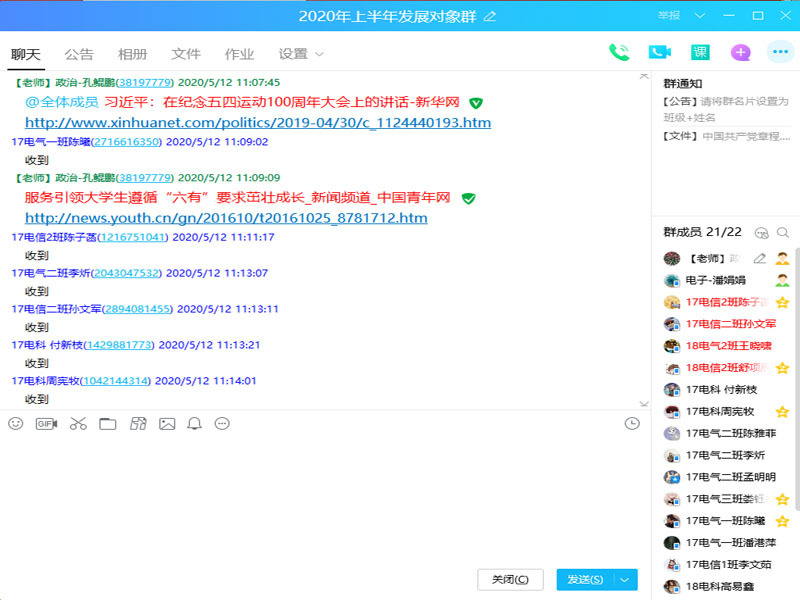
Task: Start a group video call
Action: pos(659,53)
